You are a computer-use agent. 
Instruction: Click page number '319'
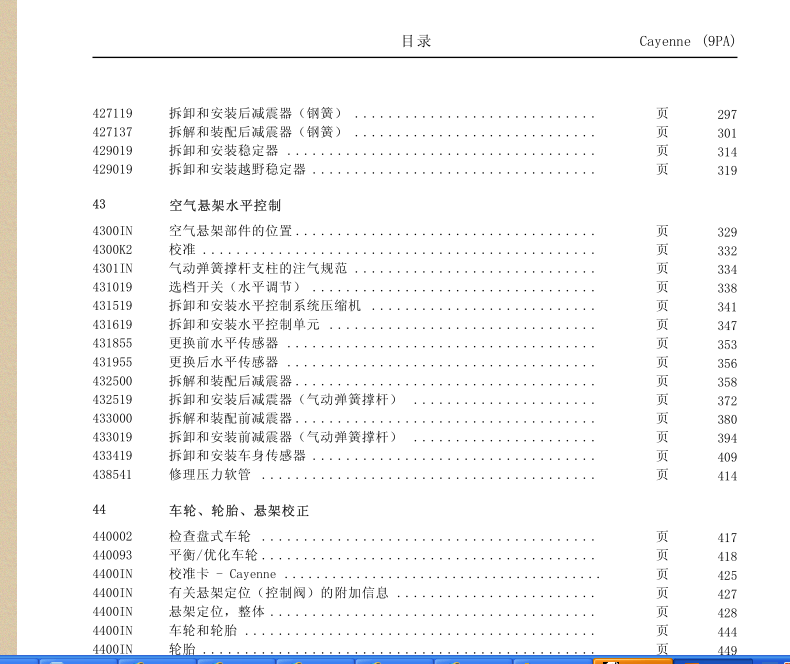click(x=727, y=171)
